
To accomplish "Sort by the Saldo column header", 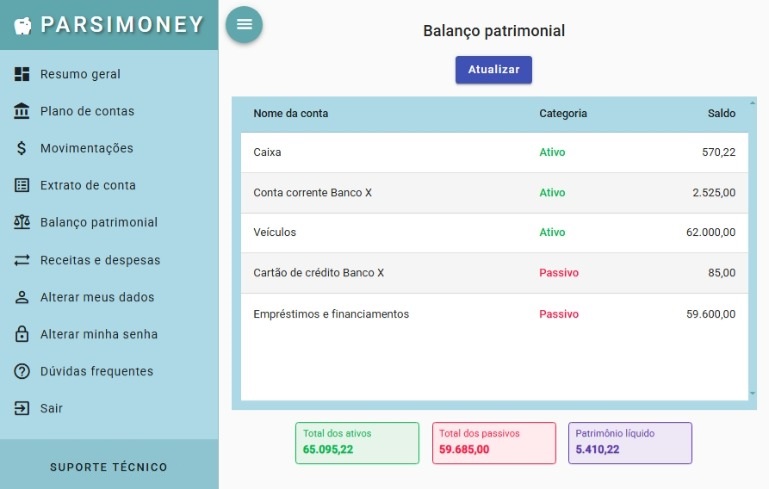I will coord(721,113).
